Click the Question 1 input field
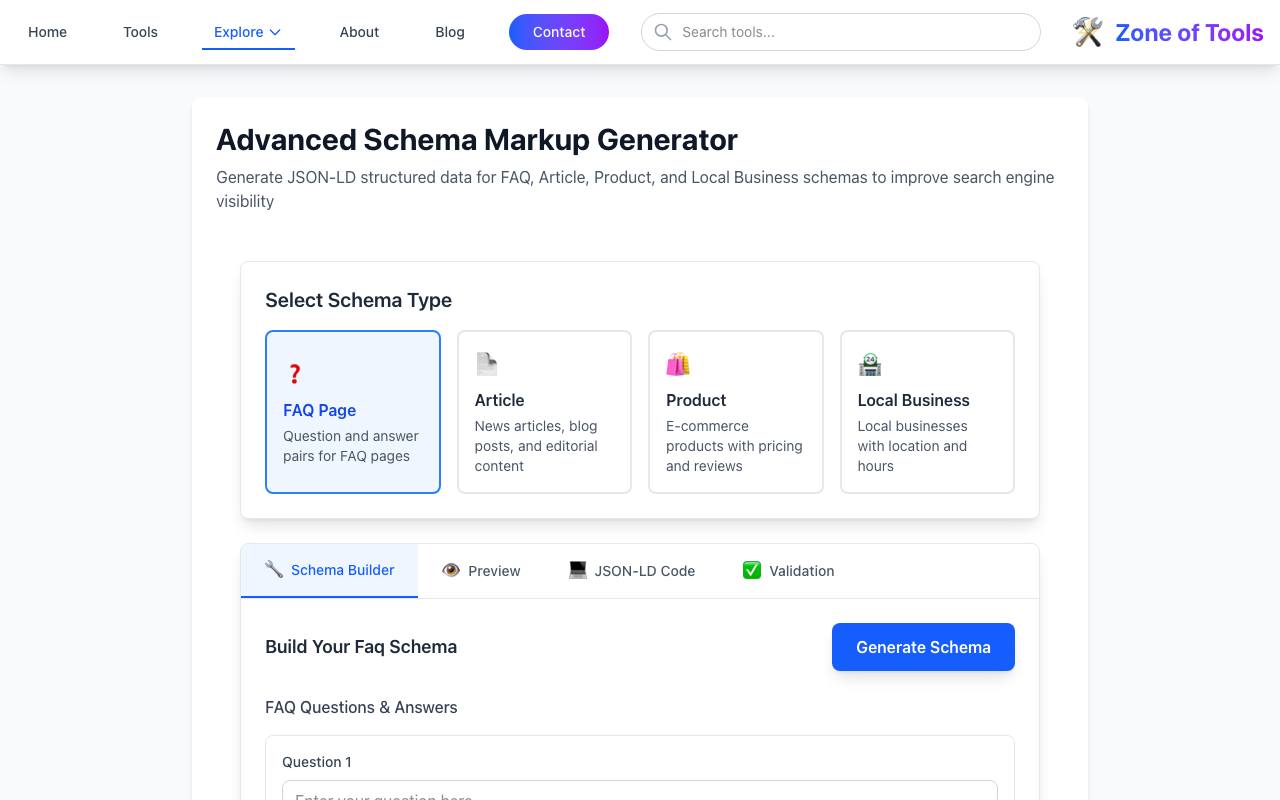The height and width of the screenshot is (800, 1280). coord(640,790)
